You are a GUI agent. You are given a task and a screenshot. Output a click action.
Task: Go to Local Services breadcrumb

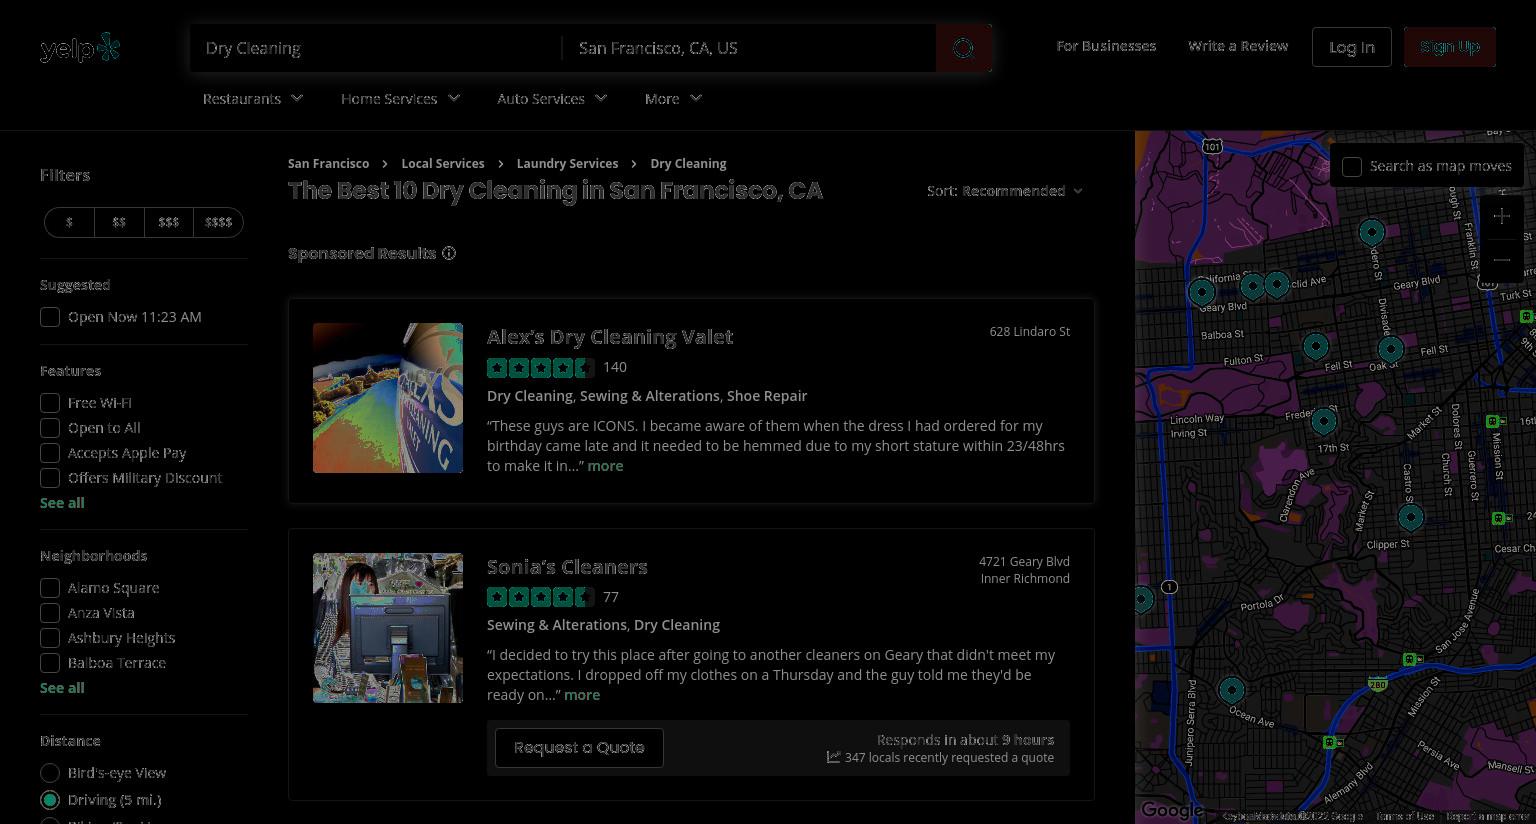pyautogui.click(x=443, y=163)
